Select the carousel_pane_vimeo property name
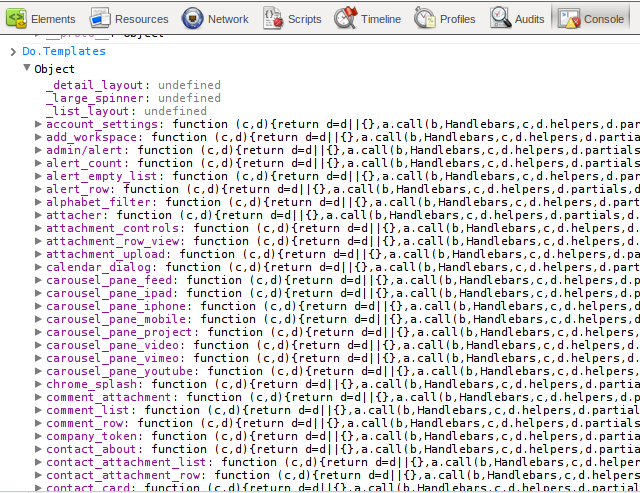This screenshot has width=640, height=493. [112, 358]
